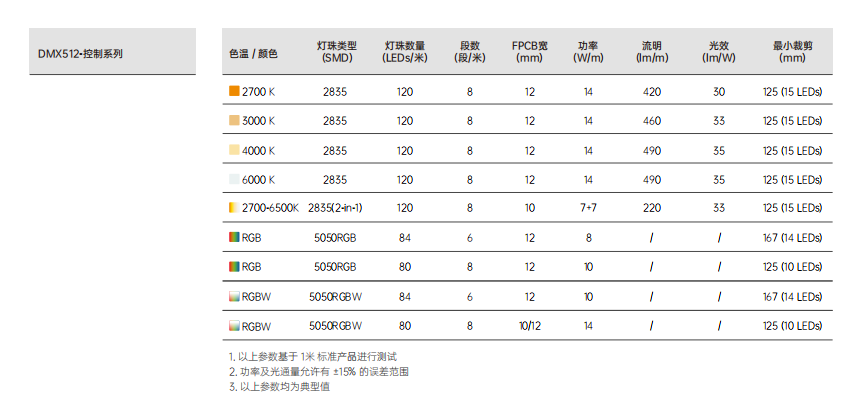Viewport: 866px width, 420px height.
Task: Click the 色温 / 颜色 column header
Action: tap(254, 54)
